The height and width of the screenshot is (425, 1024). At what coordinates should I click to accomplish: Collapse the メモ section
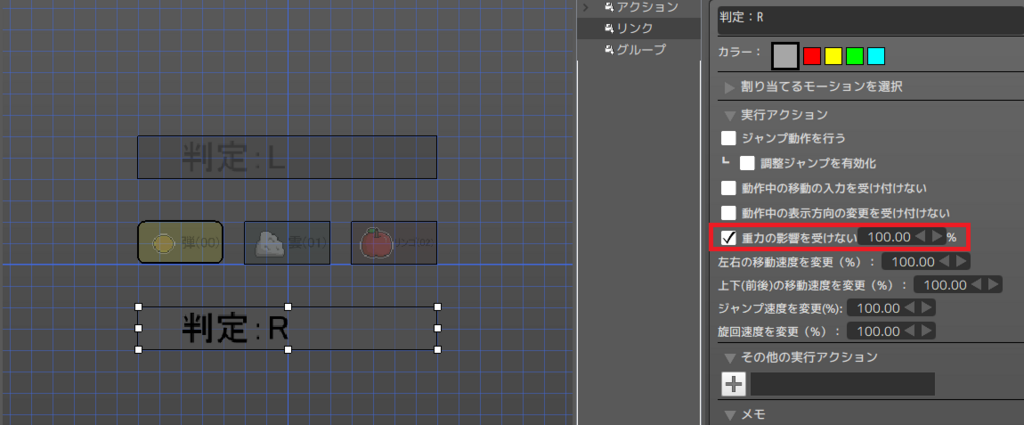729,415
